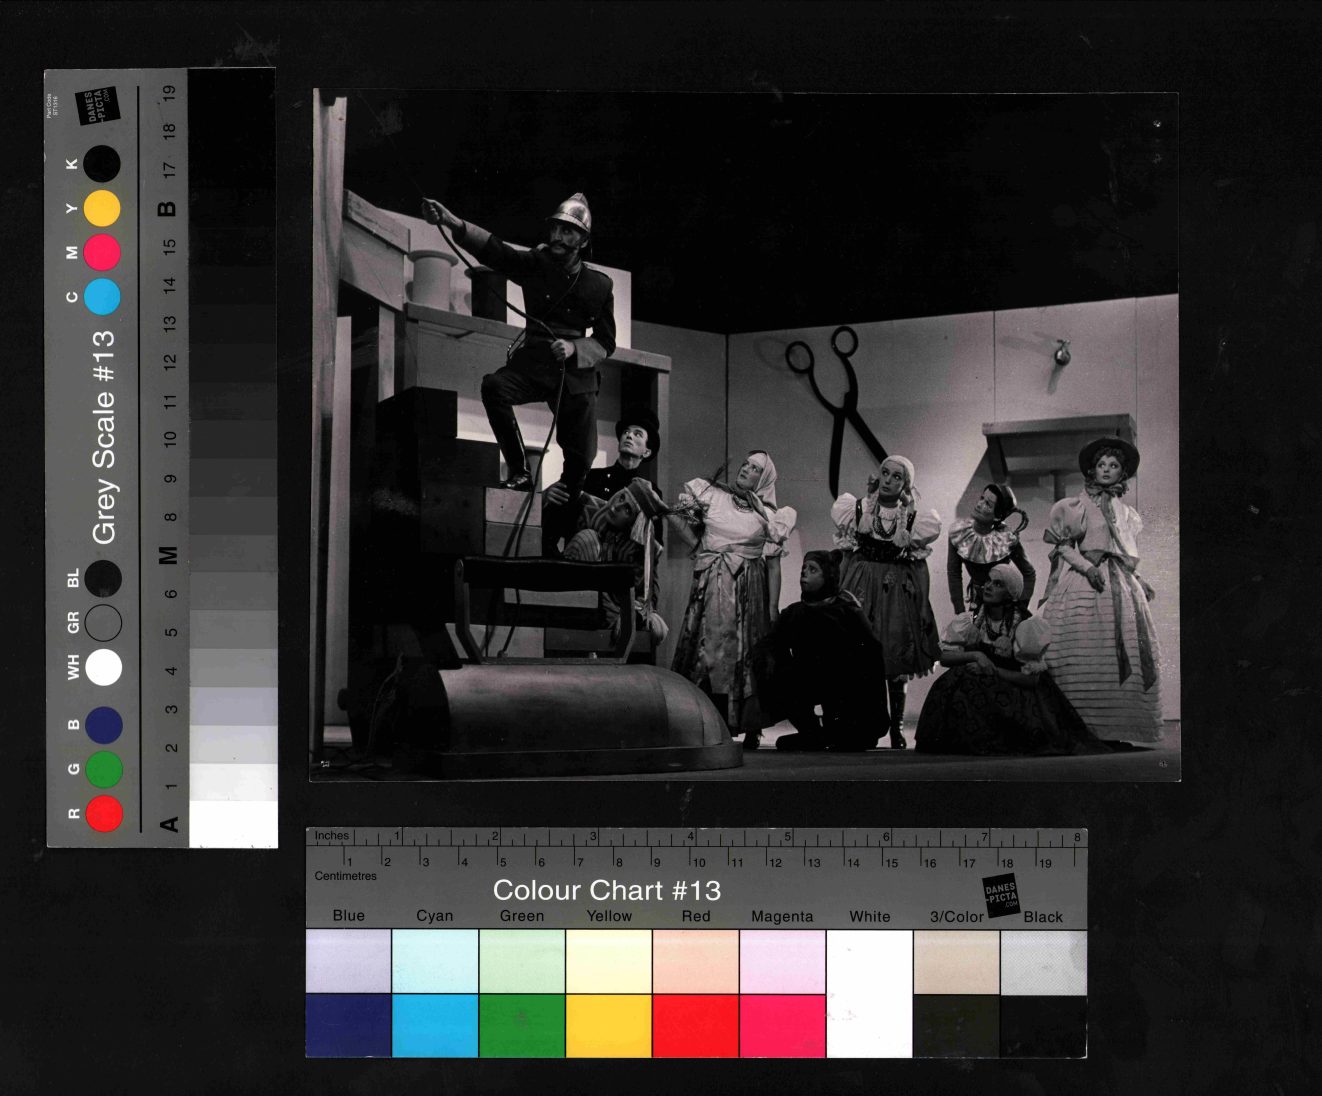
Task: Click the "Grey Scale #13" title text
Action: (x=104, y=437)
